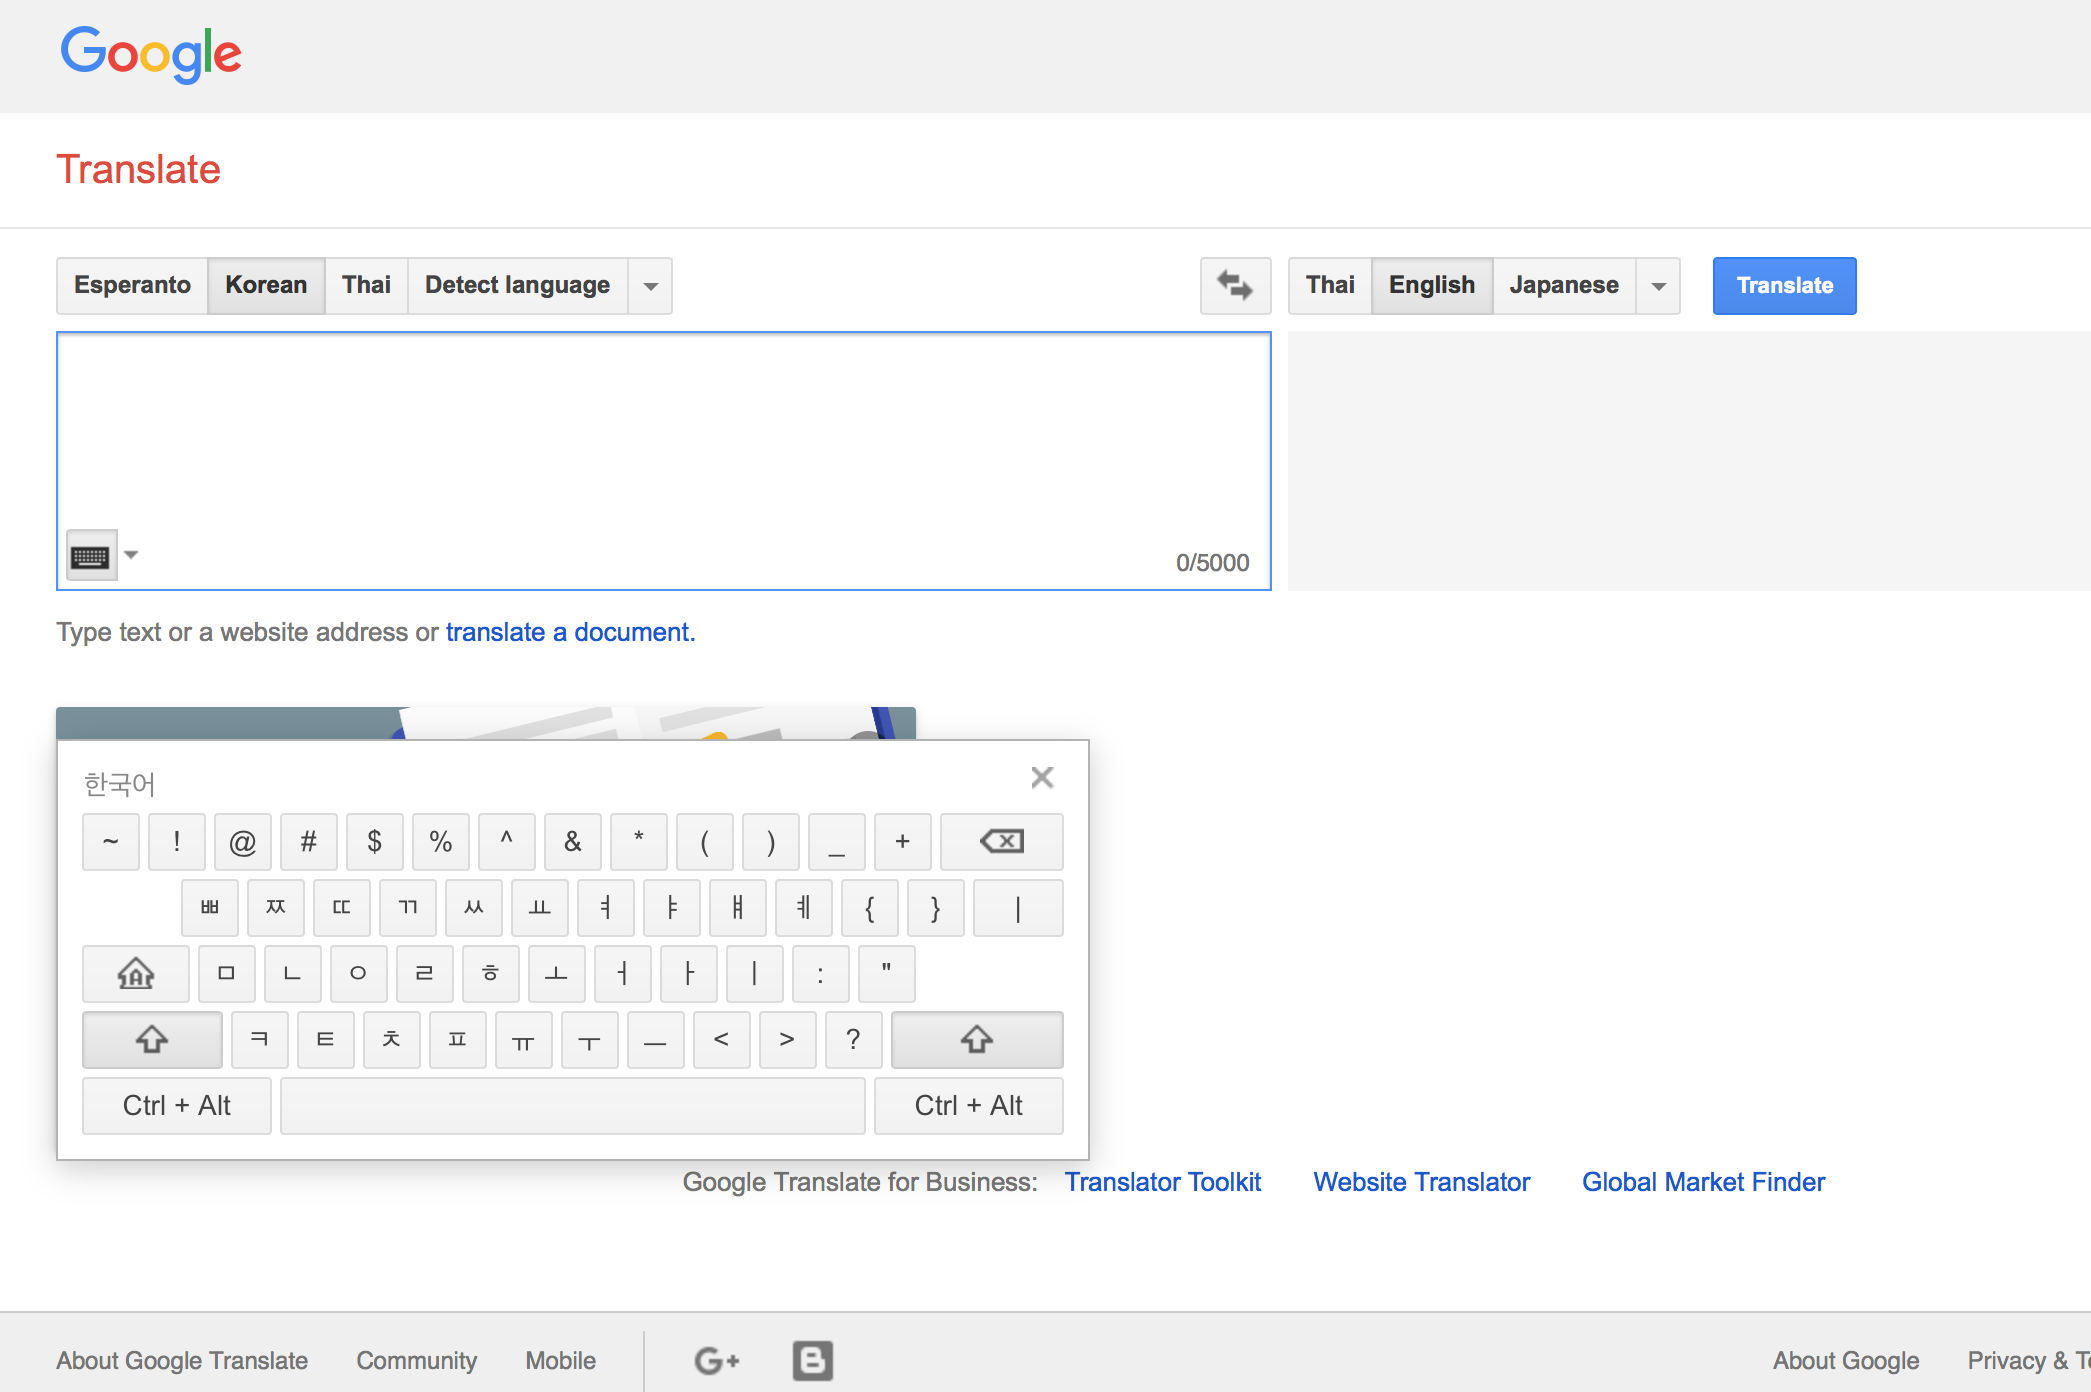
Task: Toggle right Ctrl + Alt key
Action: pos(969,1105)
